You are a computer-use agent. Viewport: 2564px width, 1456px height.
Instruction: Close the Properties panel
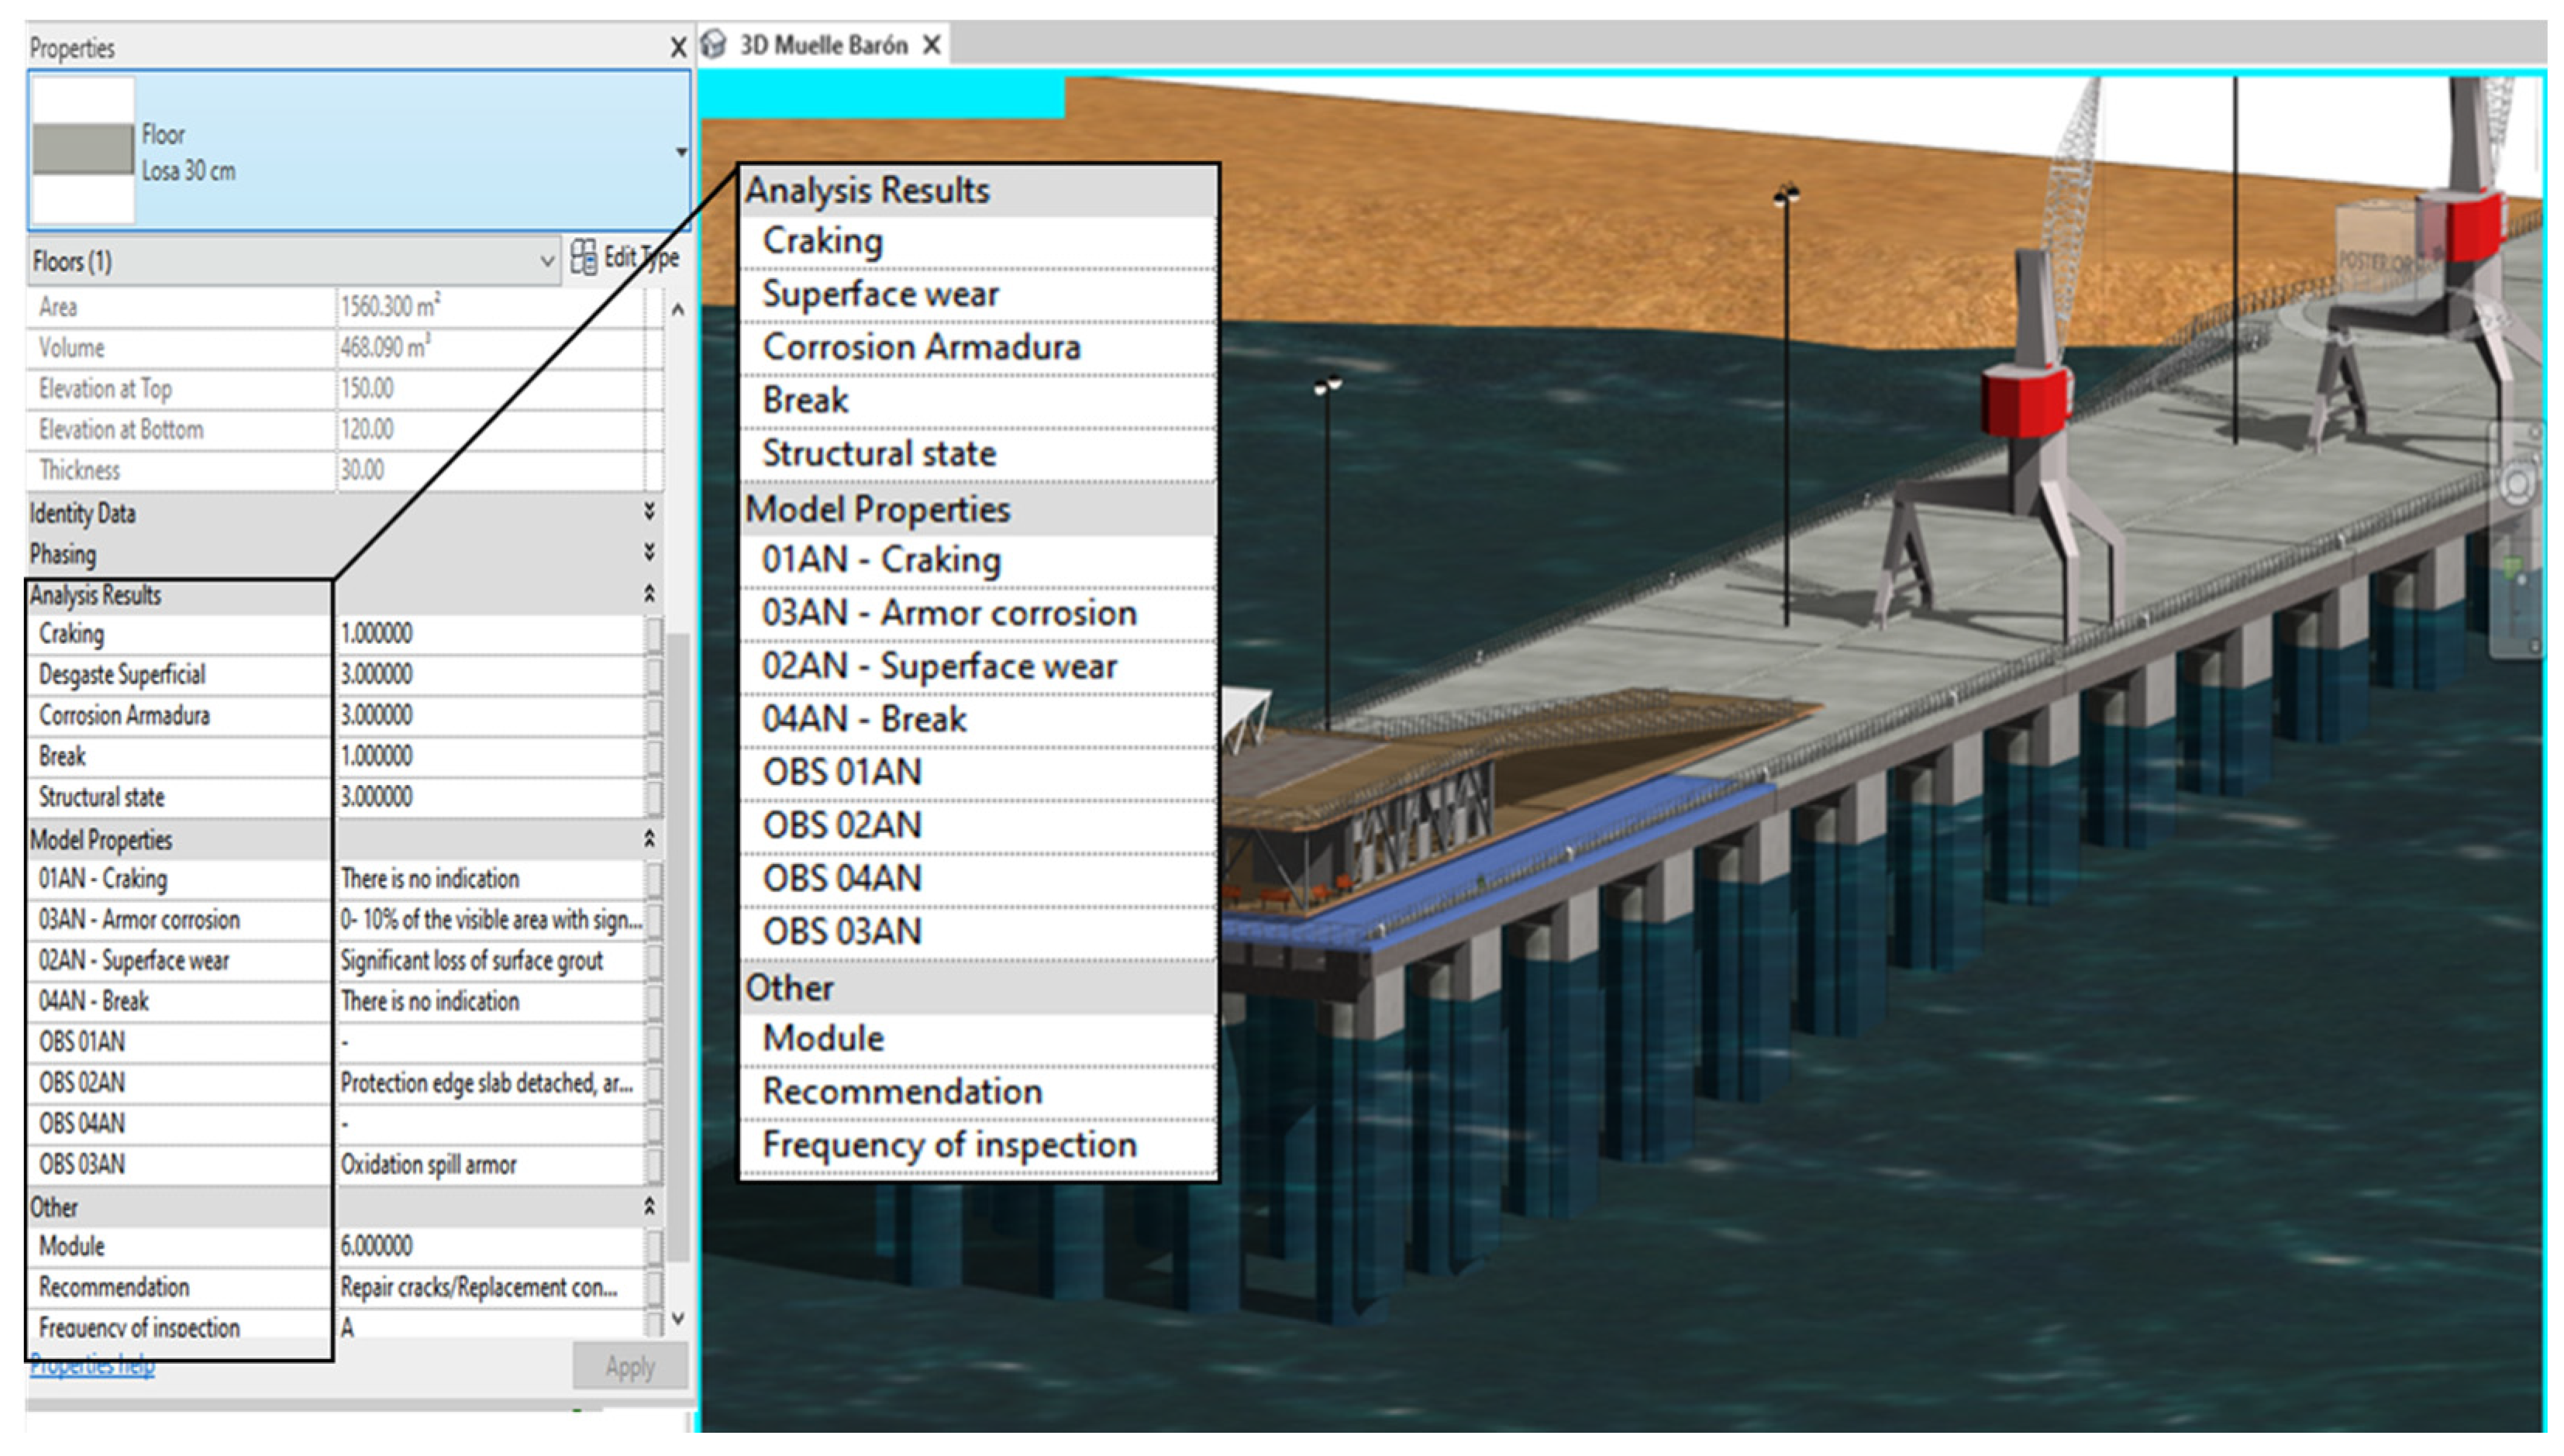(x=678, y=47)
